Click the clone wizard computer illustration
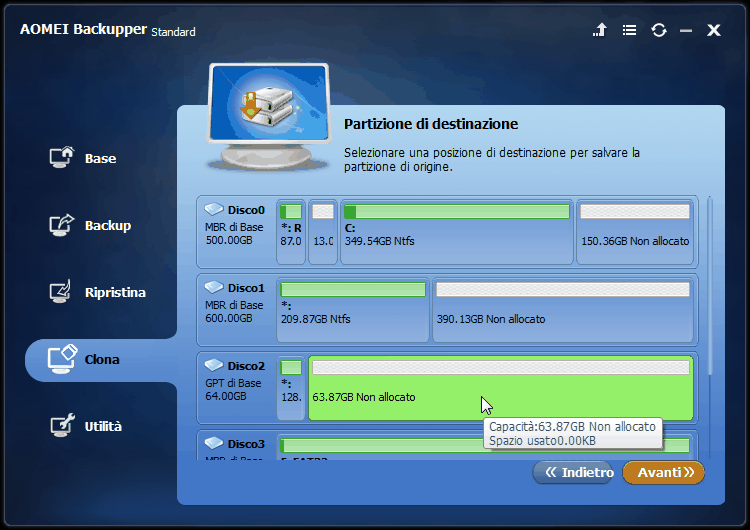The image size is (750, 530). click(269, 118)
